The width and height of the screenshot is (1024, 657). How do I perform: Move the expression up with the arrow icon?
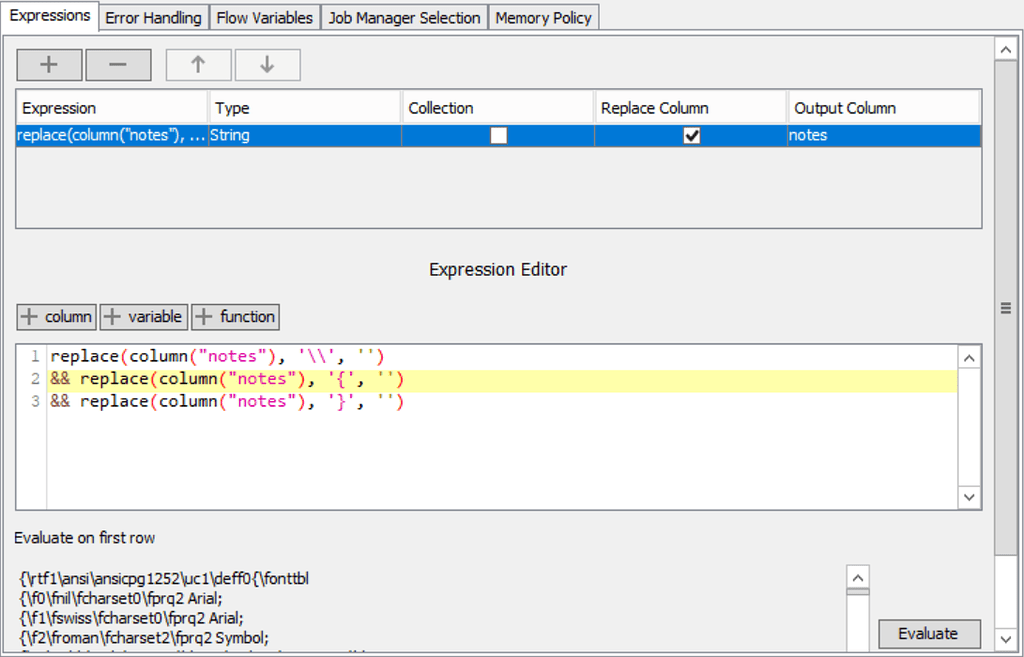click(x=198, y=64)
